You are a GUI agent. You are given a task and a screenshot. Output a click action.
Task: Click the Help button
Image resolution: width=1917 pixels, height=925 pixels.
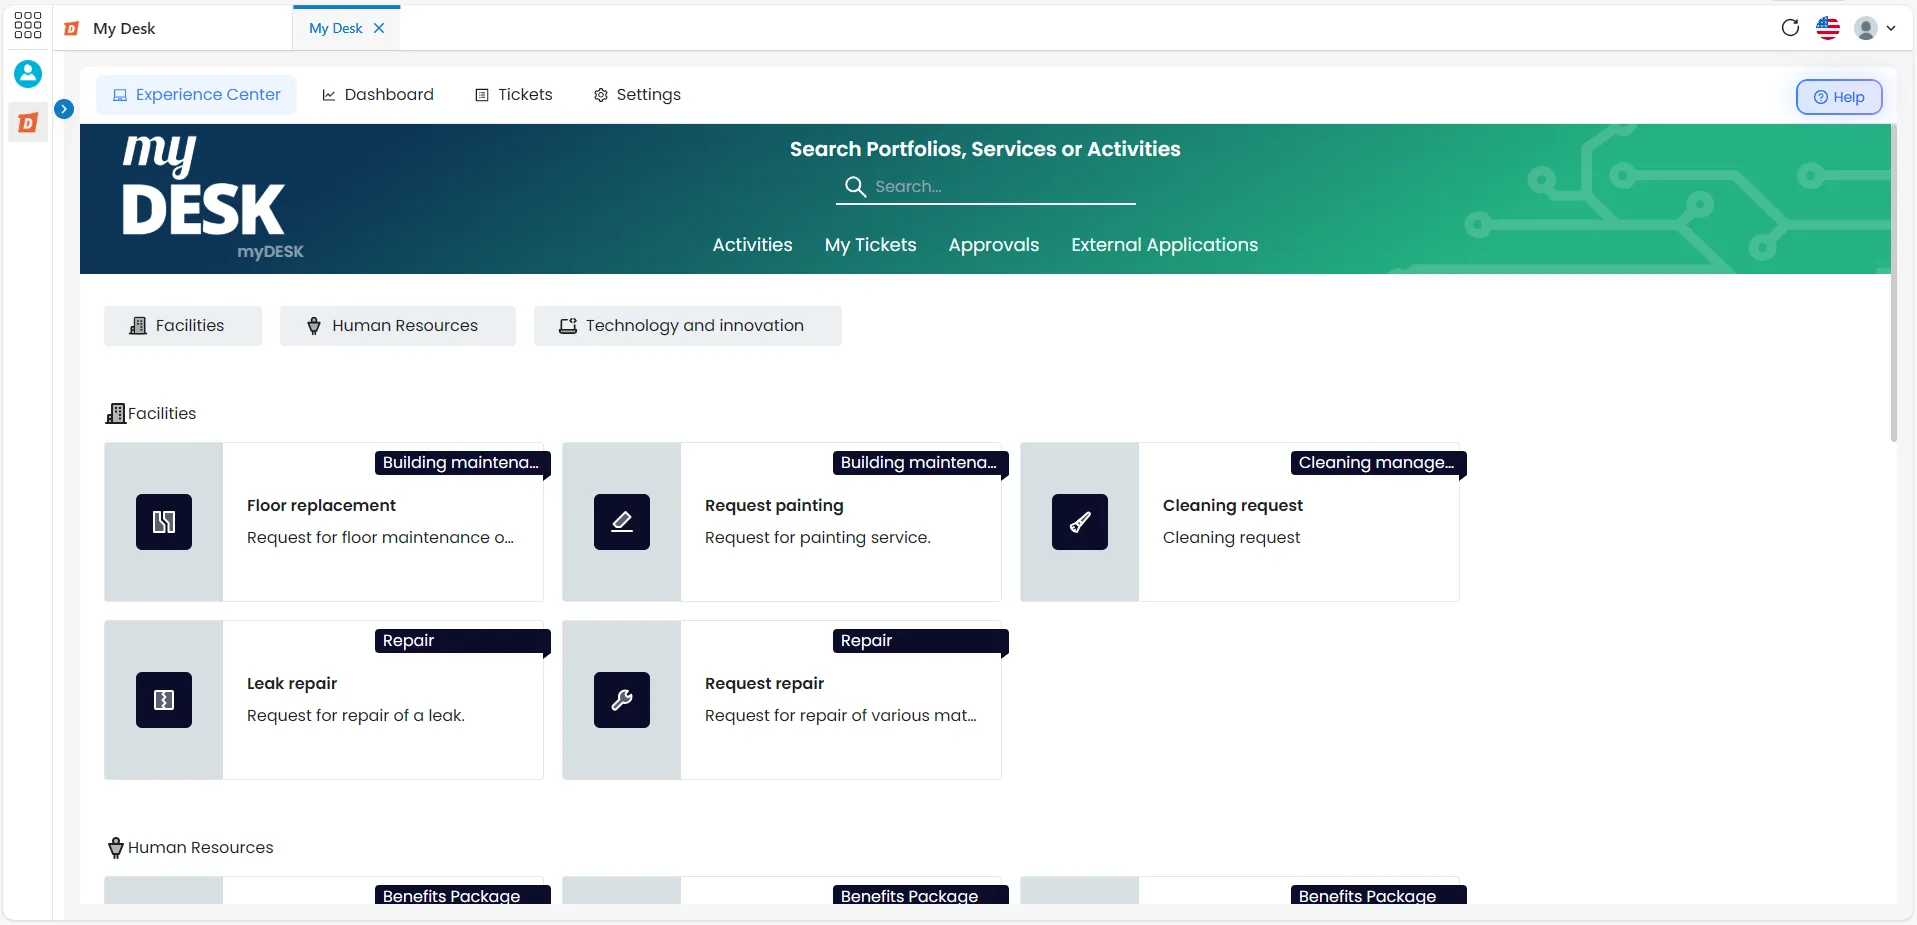tap(1839, 97)
